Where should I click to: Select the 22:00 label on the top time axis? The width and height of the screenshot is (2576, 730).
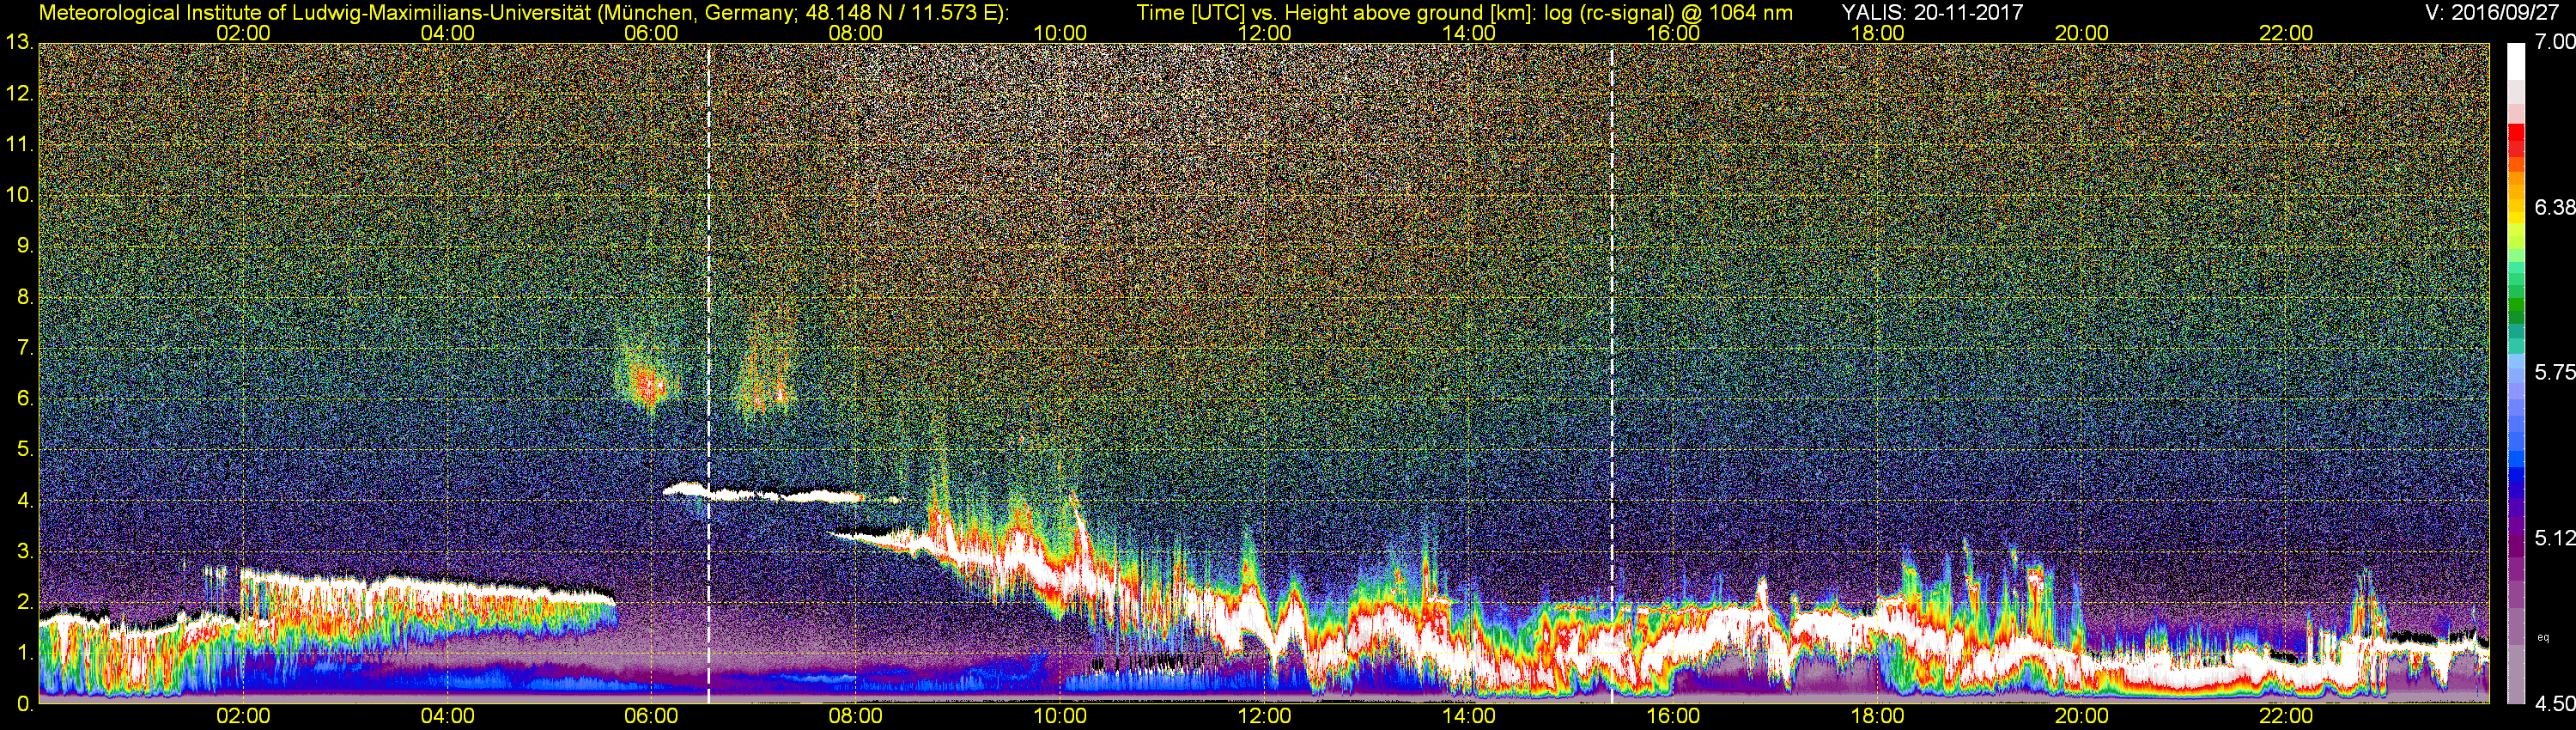click(x=2287, y=33)
